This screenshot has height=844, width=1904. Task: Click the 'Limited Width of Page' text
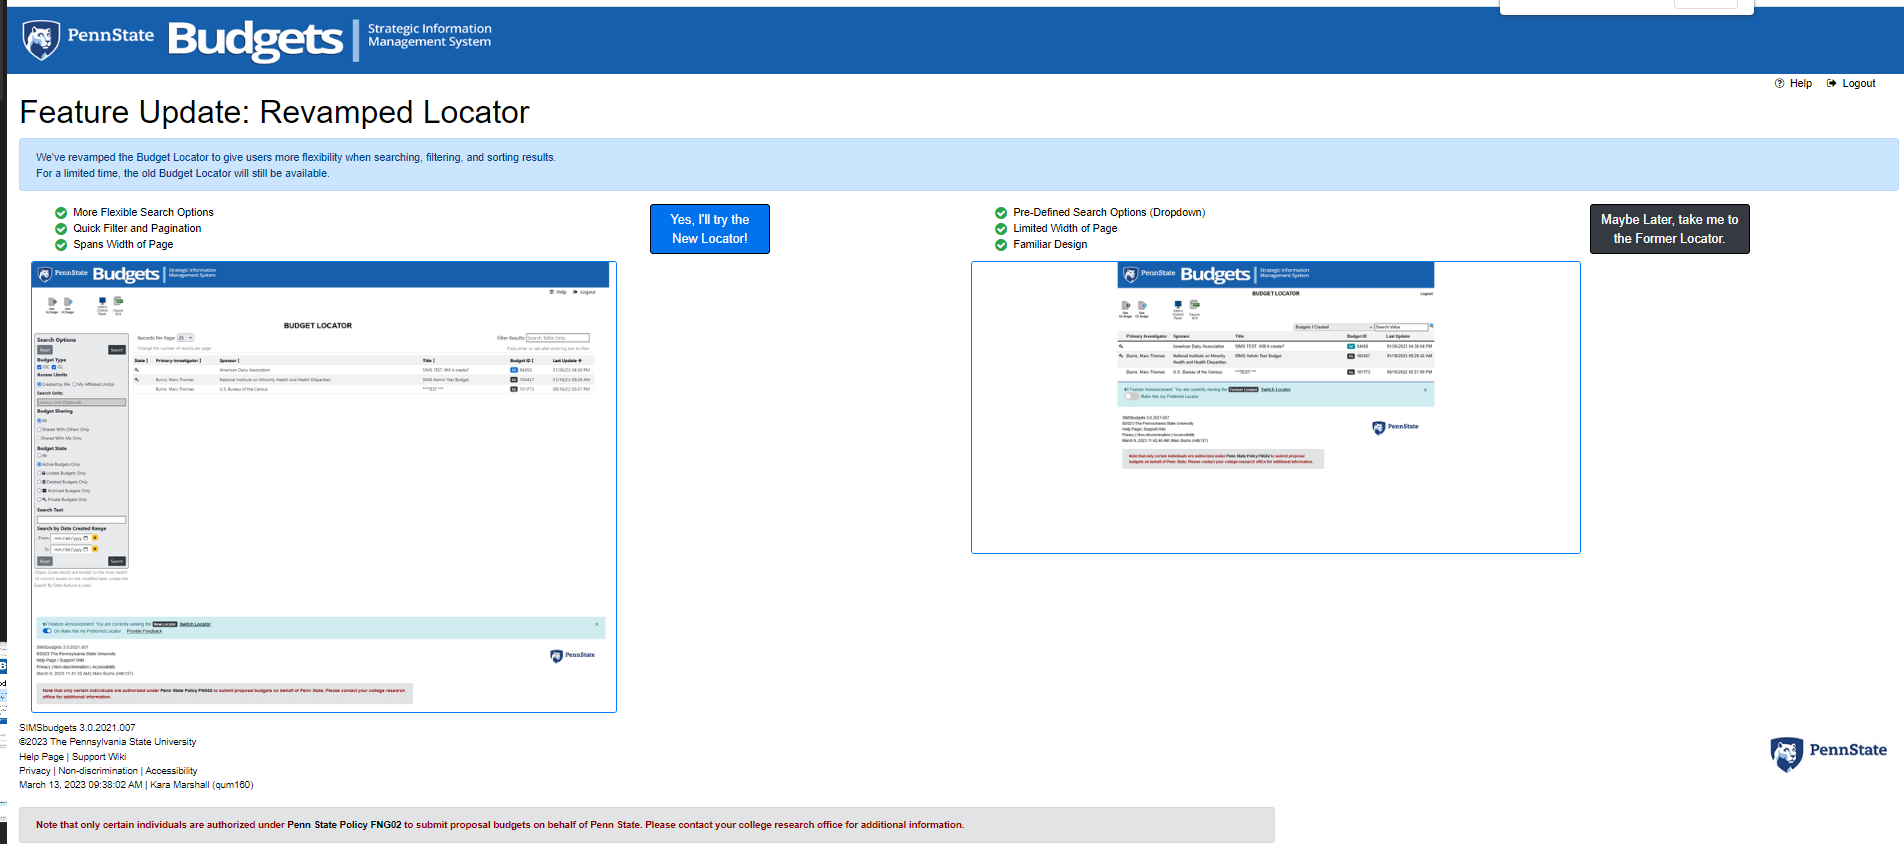(x=1065, y=228)
